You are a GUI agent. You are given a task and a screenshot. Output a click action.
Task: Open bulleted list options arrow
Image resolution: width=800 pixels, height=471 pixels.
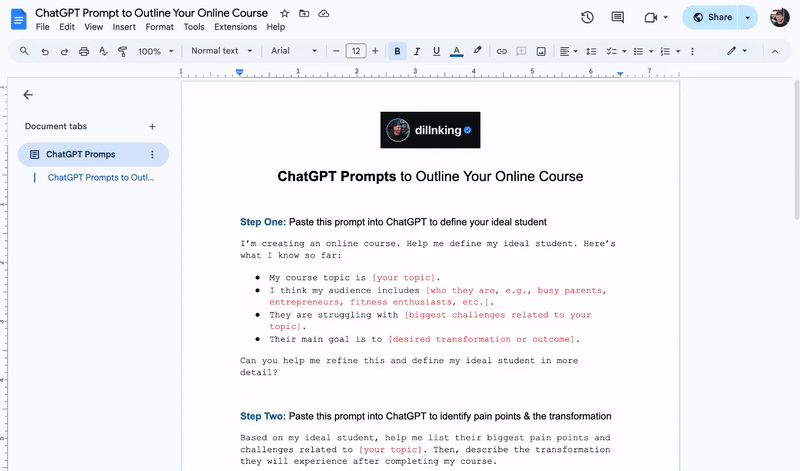[x=651, y=51]
